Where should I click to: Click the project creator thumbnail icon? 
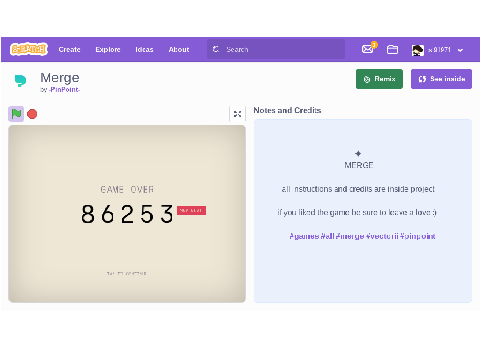20,80
